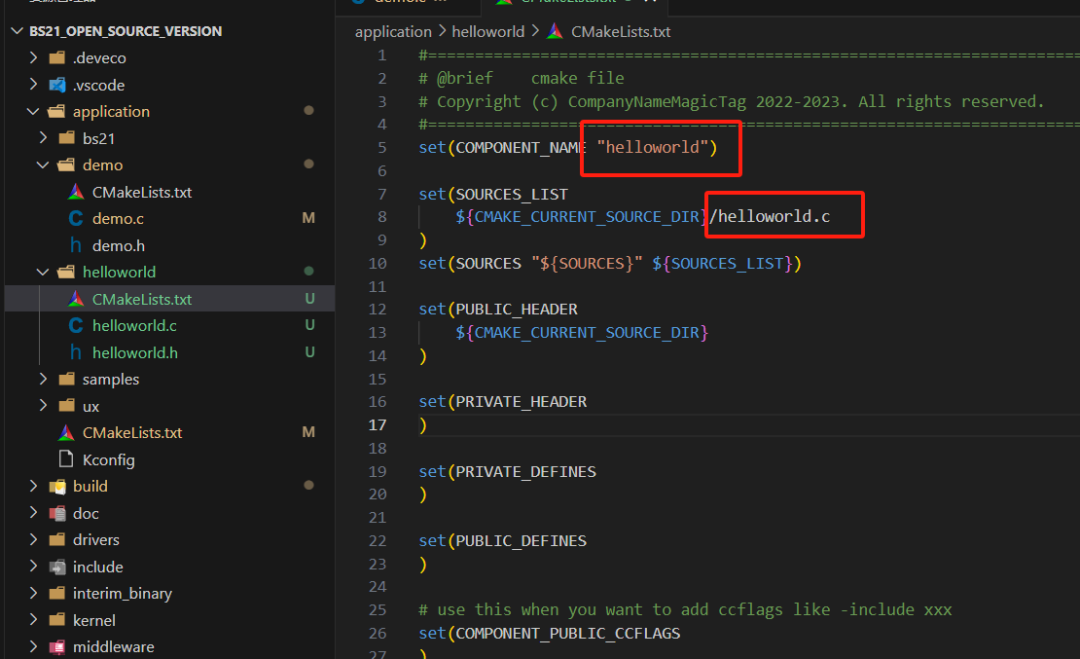Expand the middleware folder chevron
Screen dimensions: 1080x659
[33, 647]
